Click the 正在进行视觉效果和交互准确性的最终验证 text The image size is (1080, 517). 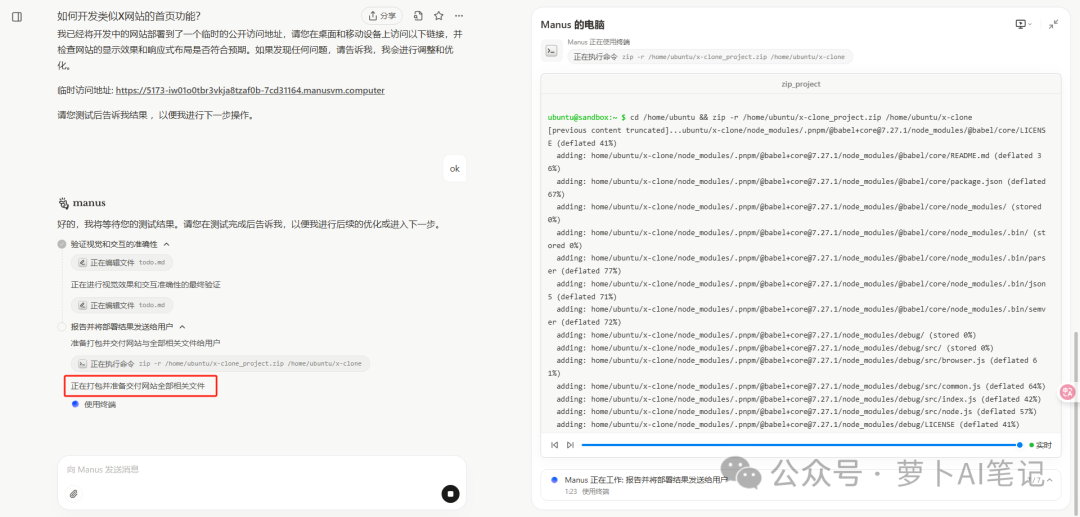point(145,284)
